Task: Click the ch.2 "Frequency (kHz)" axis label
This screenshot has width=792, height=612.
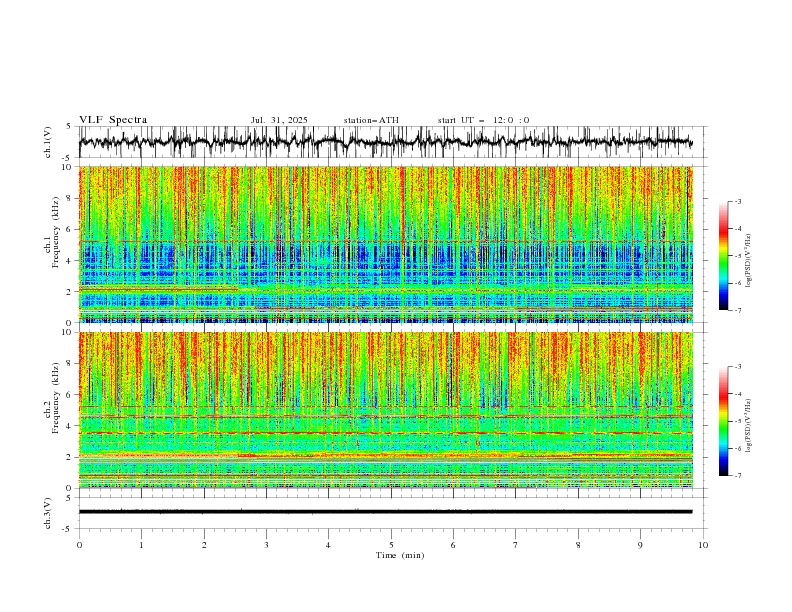Action: [56, 398]
